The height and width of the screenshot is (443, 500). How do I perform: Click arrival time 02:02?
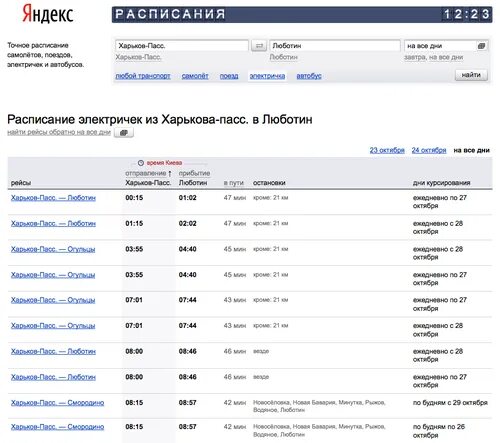[x=187, y=224]
